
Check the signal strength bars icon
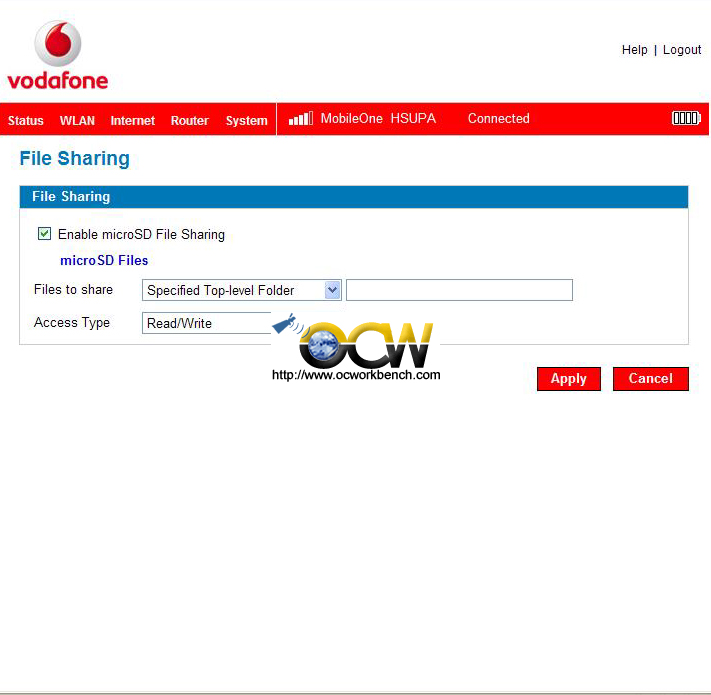coord(301,119)
